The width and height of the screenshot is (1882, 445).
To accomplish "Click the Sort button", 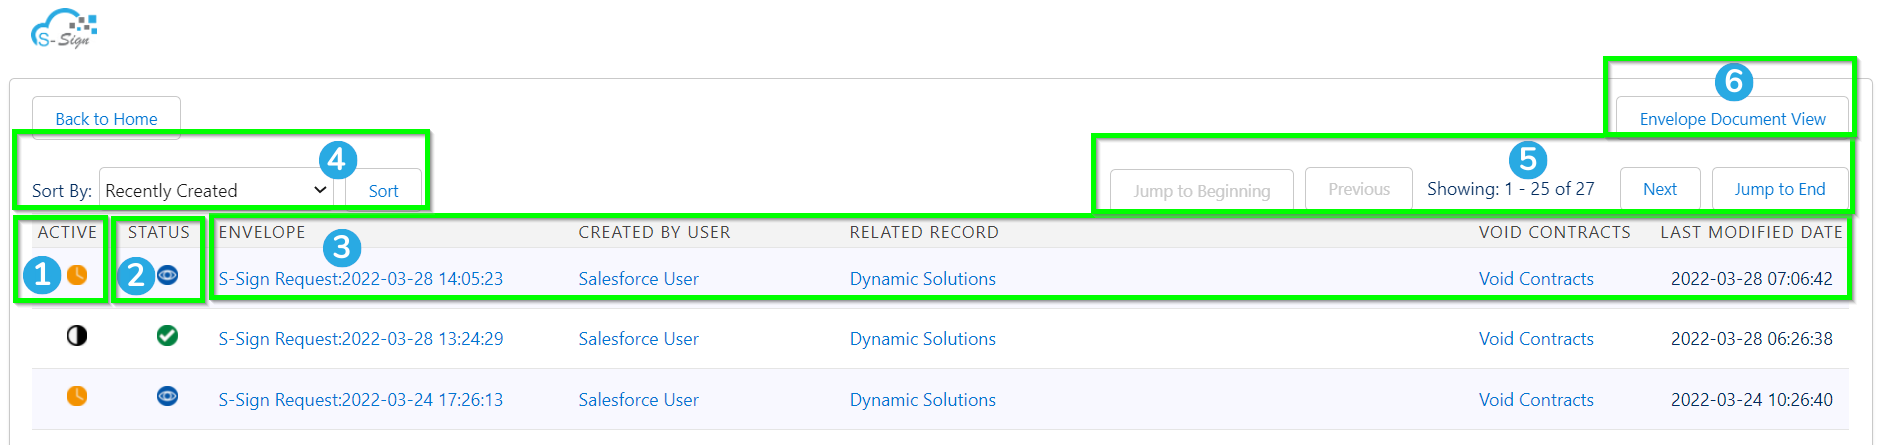I will [x=383, y=190].
